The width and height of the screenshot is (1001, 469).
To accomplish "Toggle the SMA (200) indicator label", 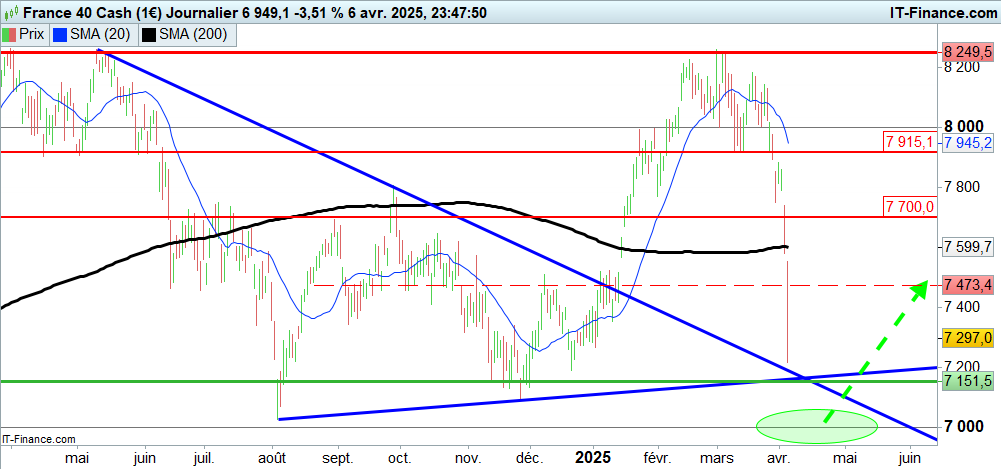I will (x=192, y=34).
